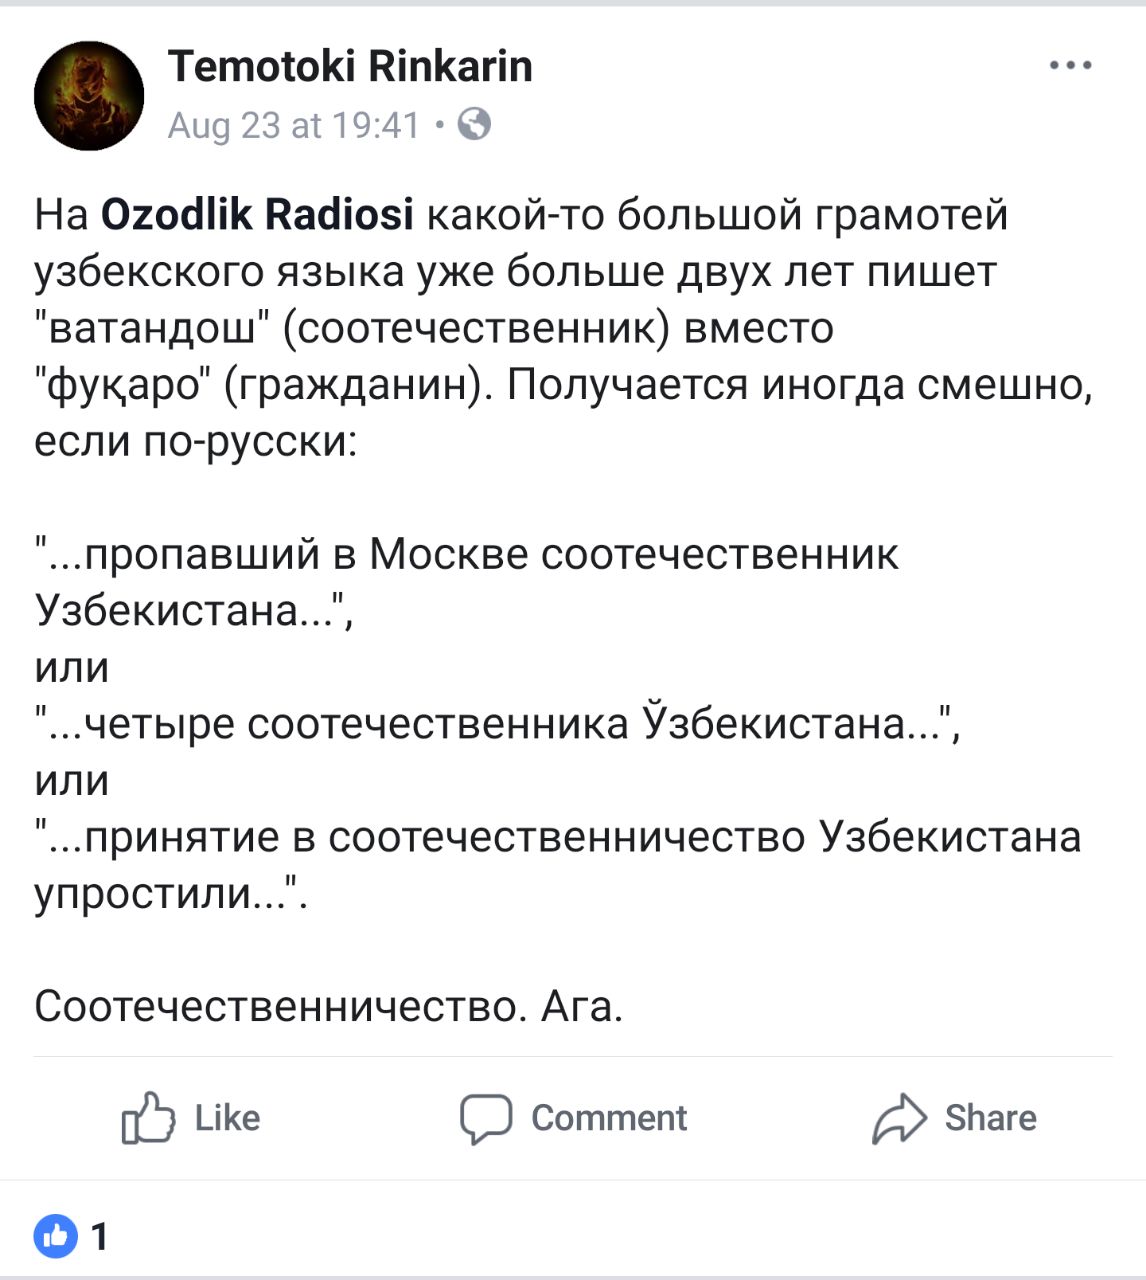This screenshot has height=1280, width=1146.
Task: Click the четыре соотечественника Ўзбекистана quote
Action: tap(498, 724)
